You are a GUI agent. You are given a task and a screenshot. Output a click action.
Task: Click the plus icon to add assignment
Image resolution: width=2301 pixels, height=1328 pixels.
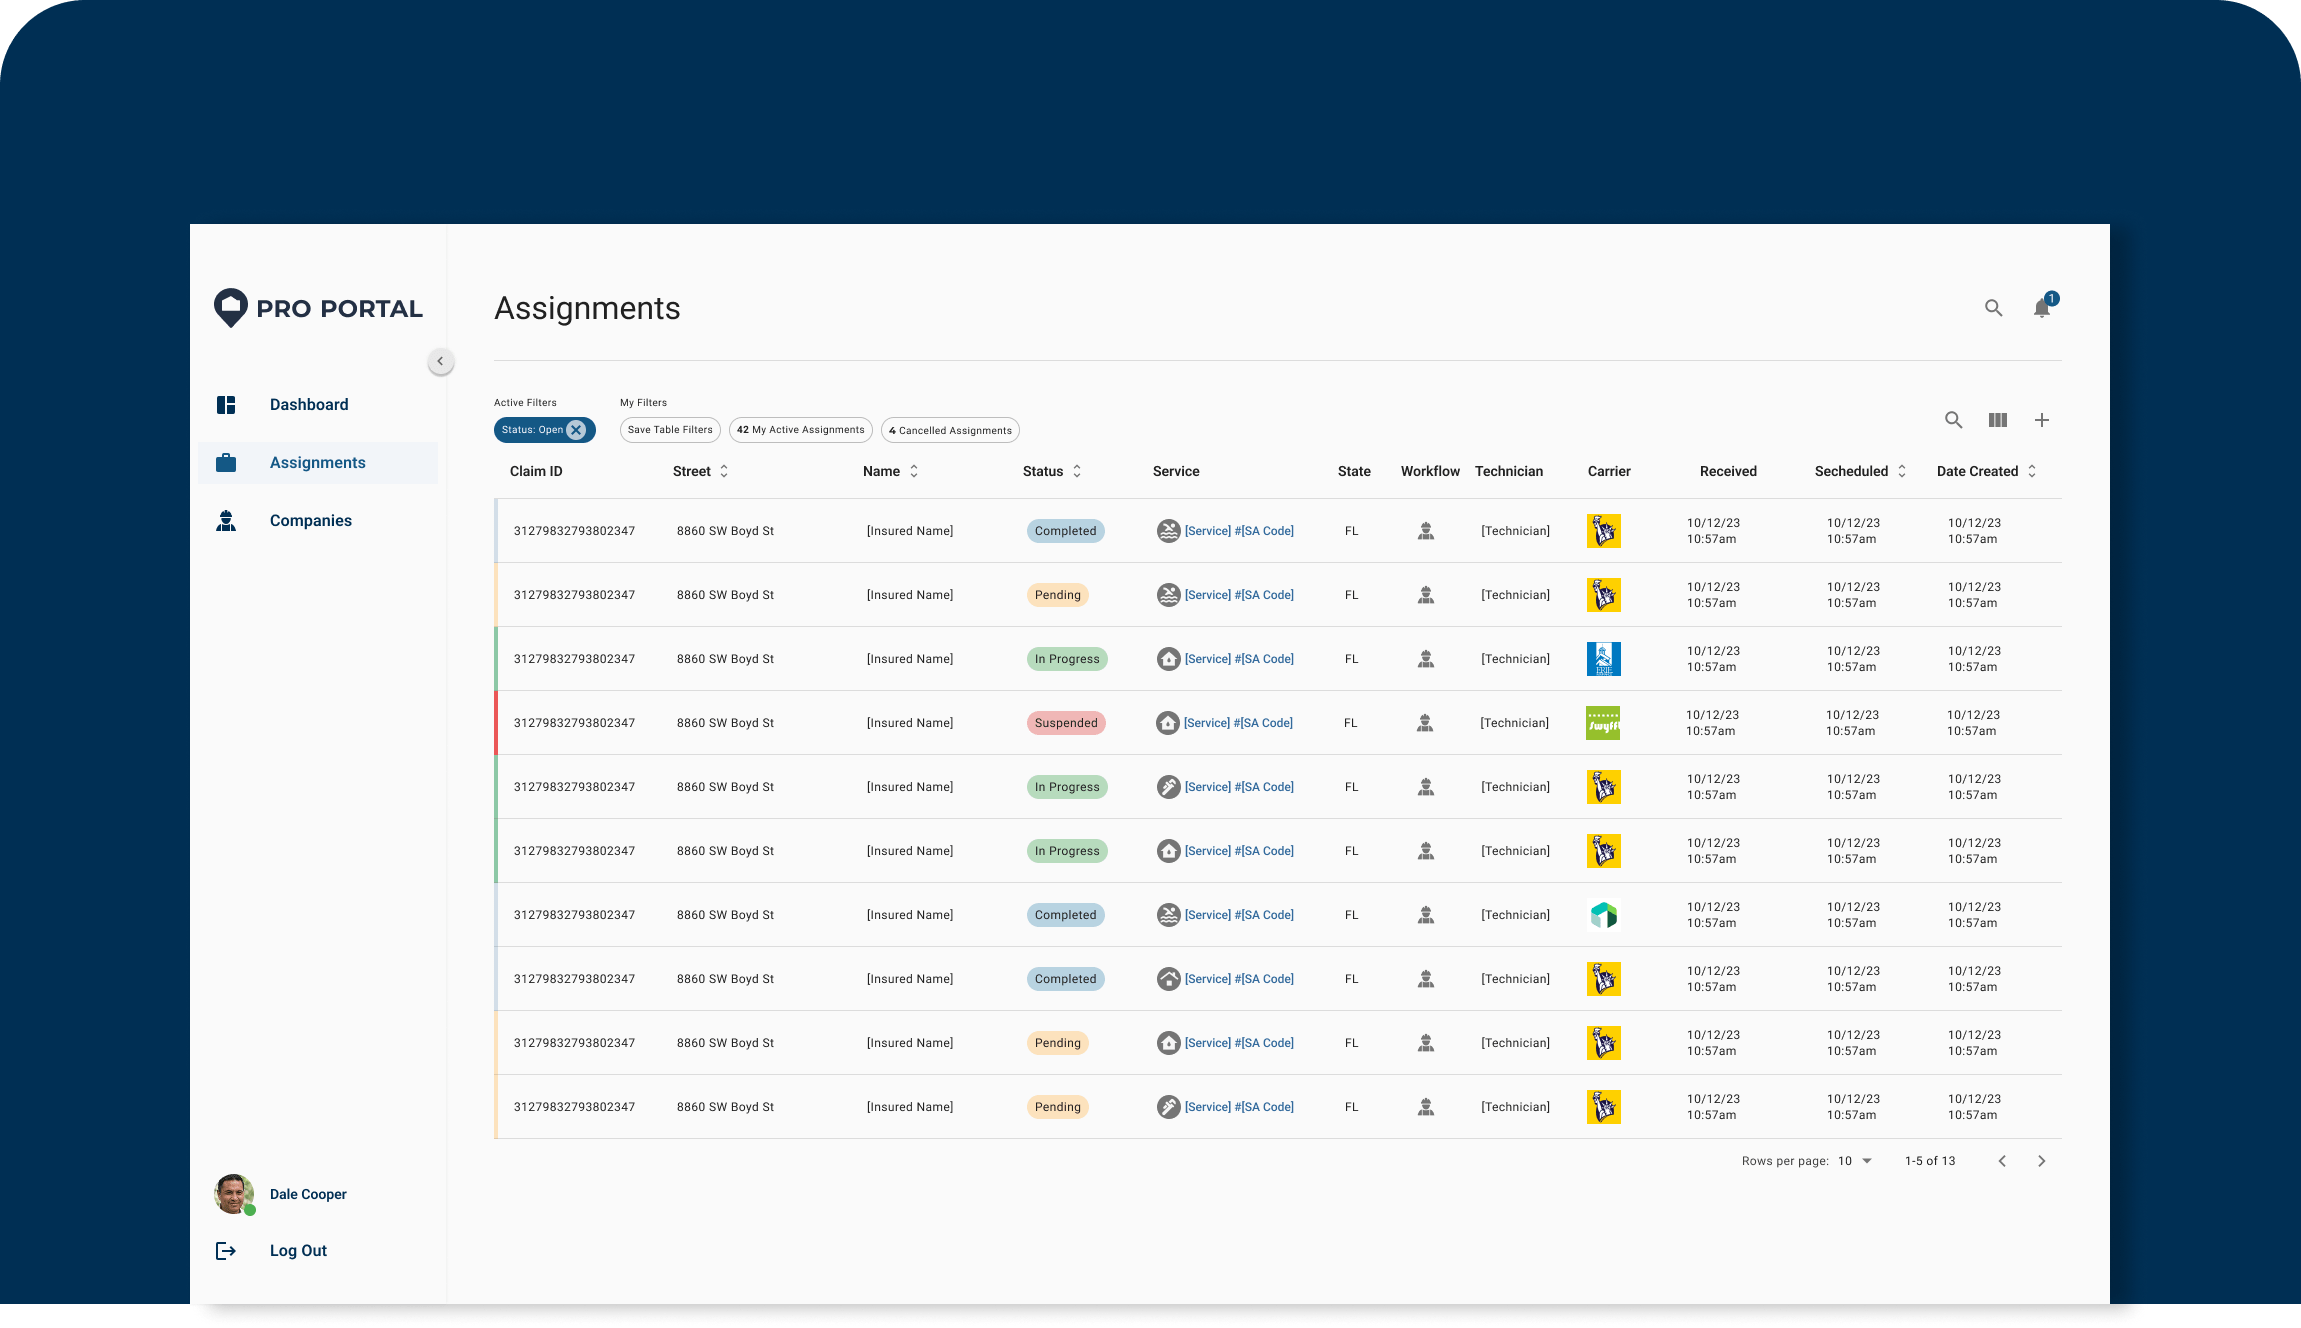[x=2042, y=420]
